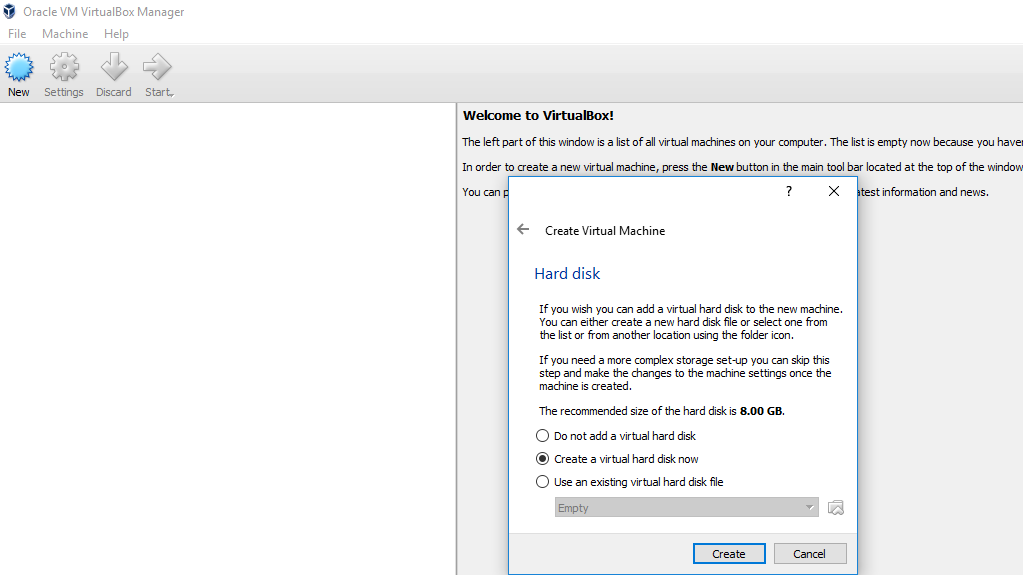Browse for disk file with folder icon
Screen dimensions: 1023x575
click(836, 508)
